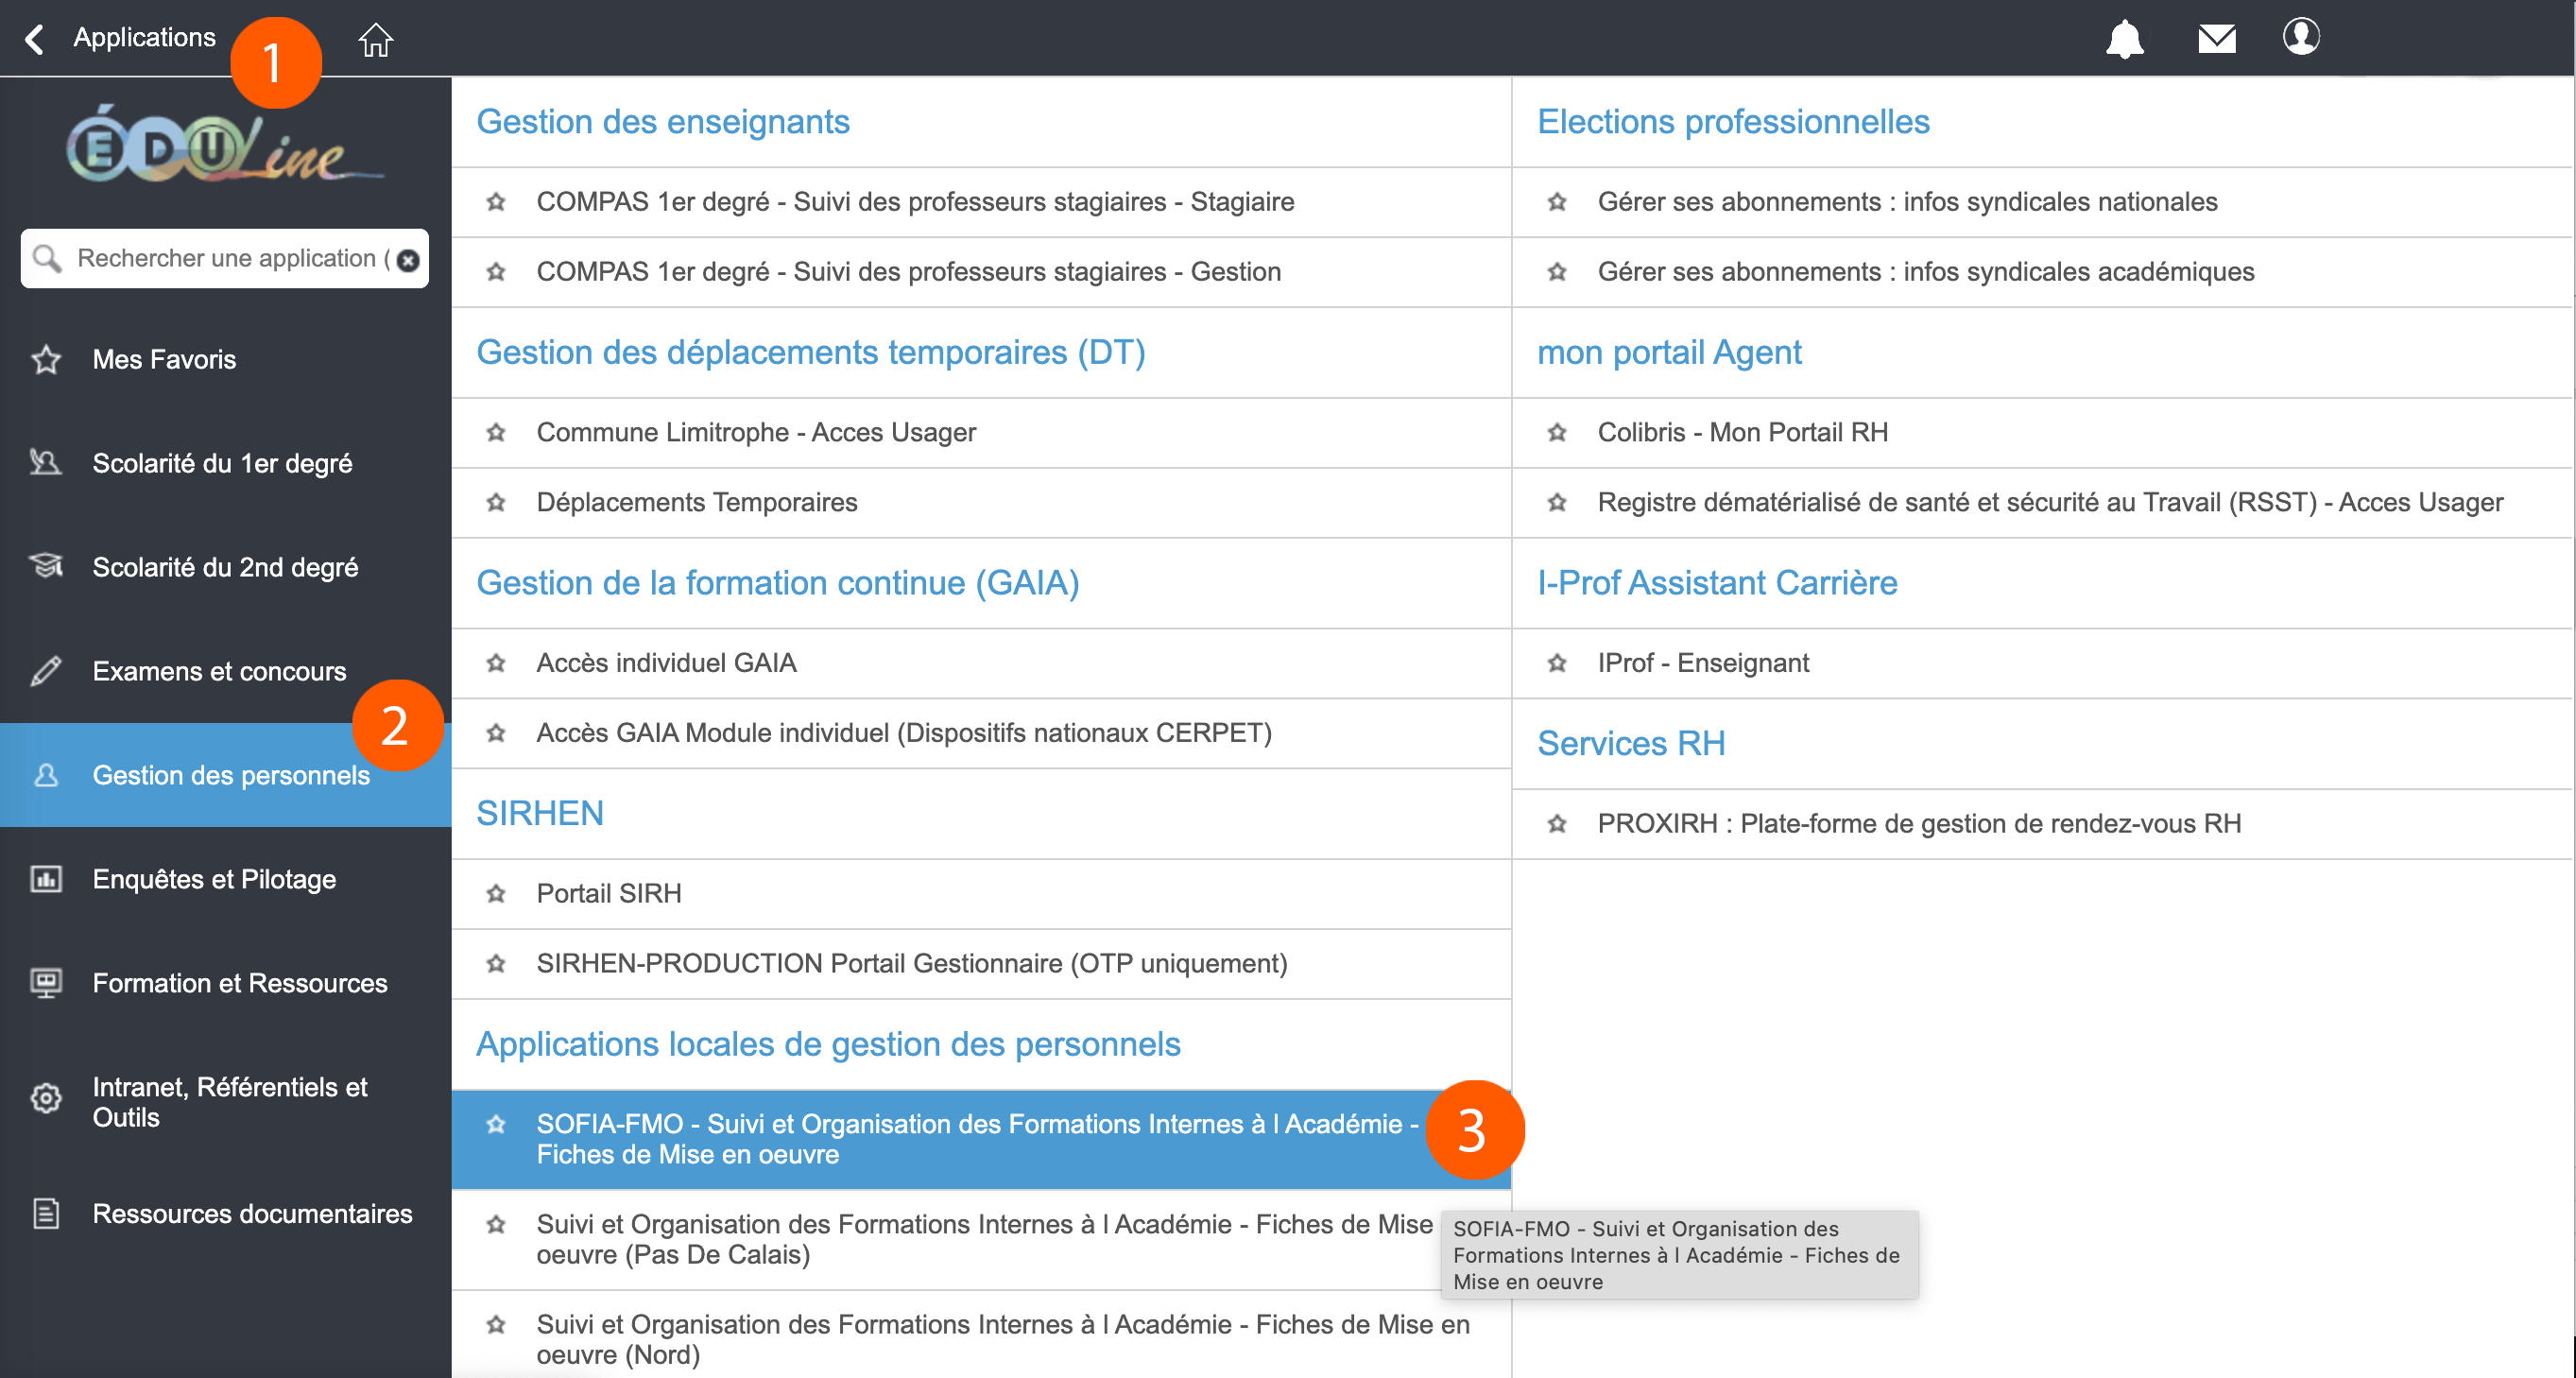Open the notifications bell
Image resolution: width=2576 pixels, height=1378 pixels.
2124,39
